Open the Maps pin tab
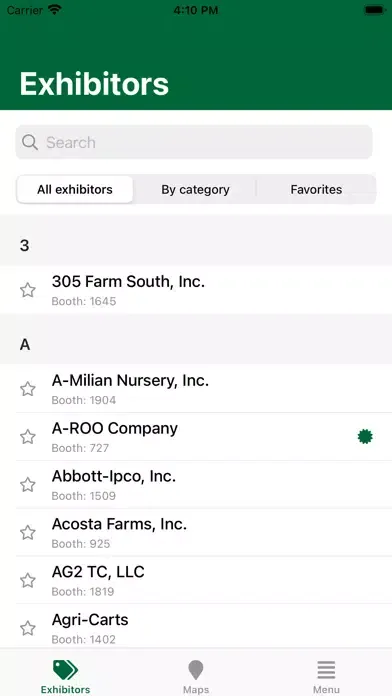The width and height of the screenshot is (392, 696). click(196, 676)
